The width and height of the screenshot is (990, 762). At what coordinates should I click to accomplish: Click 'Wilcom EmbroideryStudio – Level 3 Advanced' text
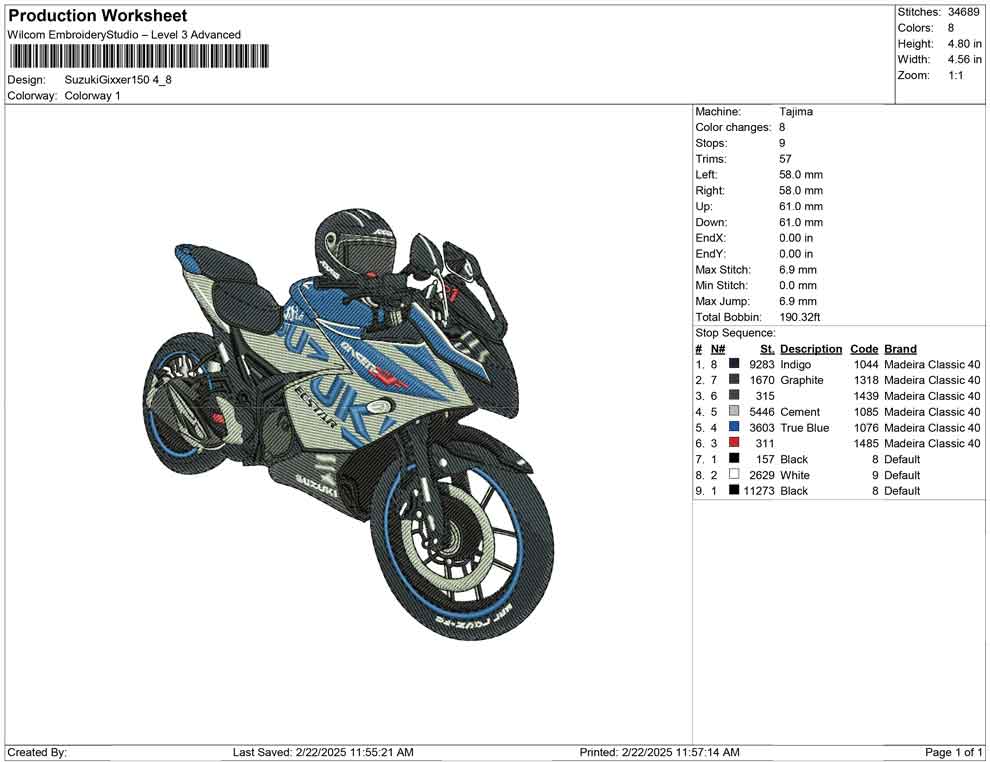tap(124, 35)
